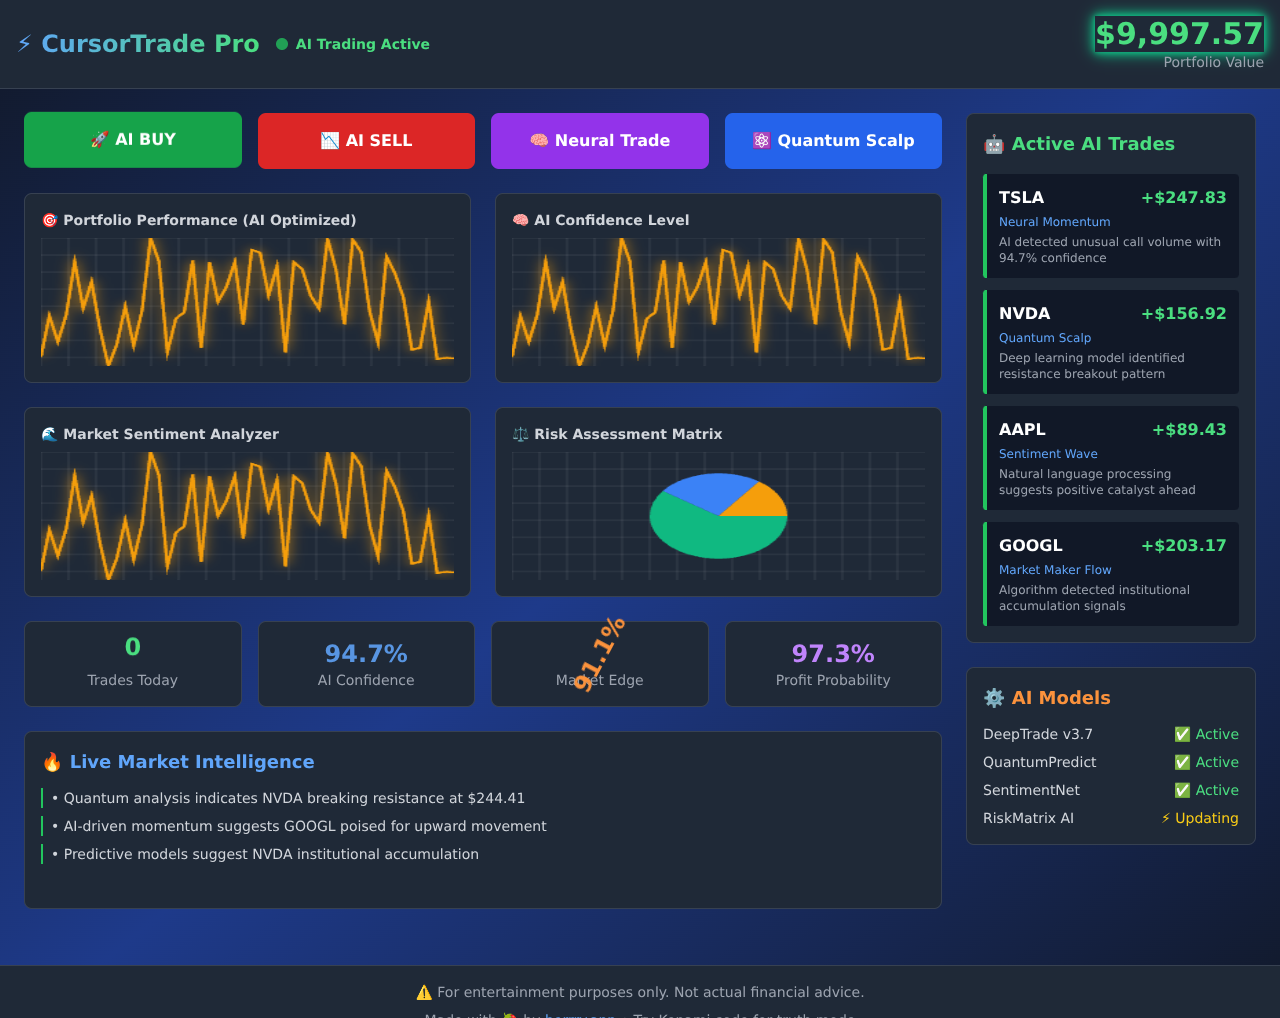Screen dimensions: 1280x1018
Task: Click the Updating status on RiskMatrix AI
Action: pos(1200,818)
